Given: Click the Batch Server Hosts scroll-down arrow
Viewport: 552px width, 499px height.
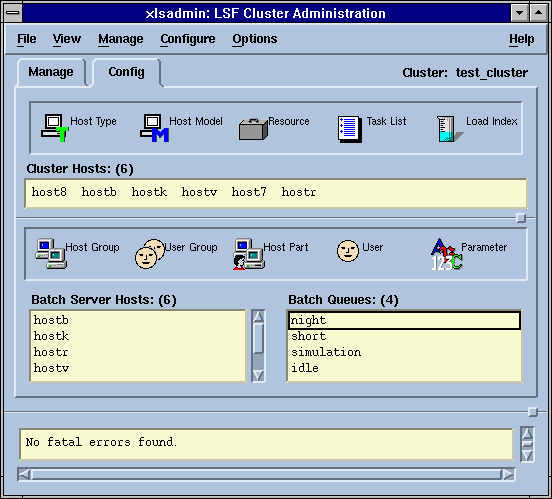Looking at the screenshot, I should coord(258,375).
